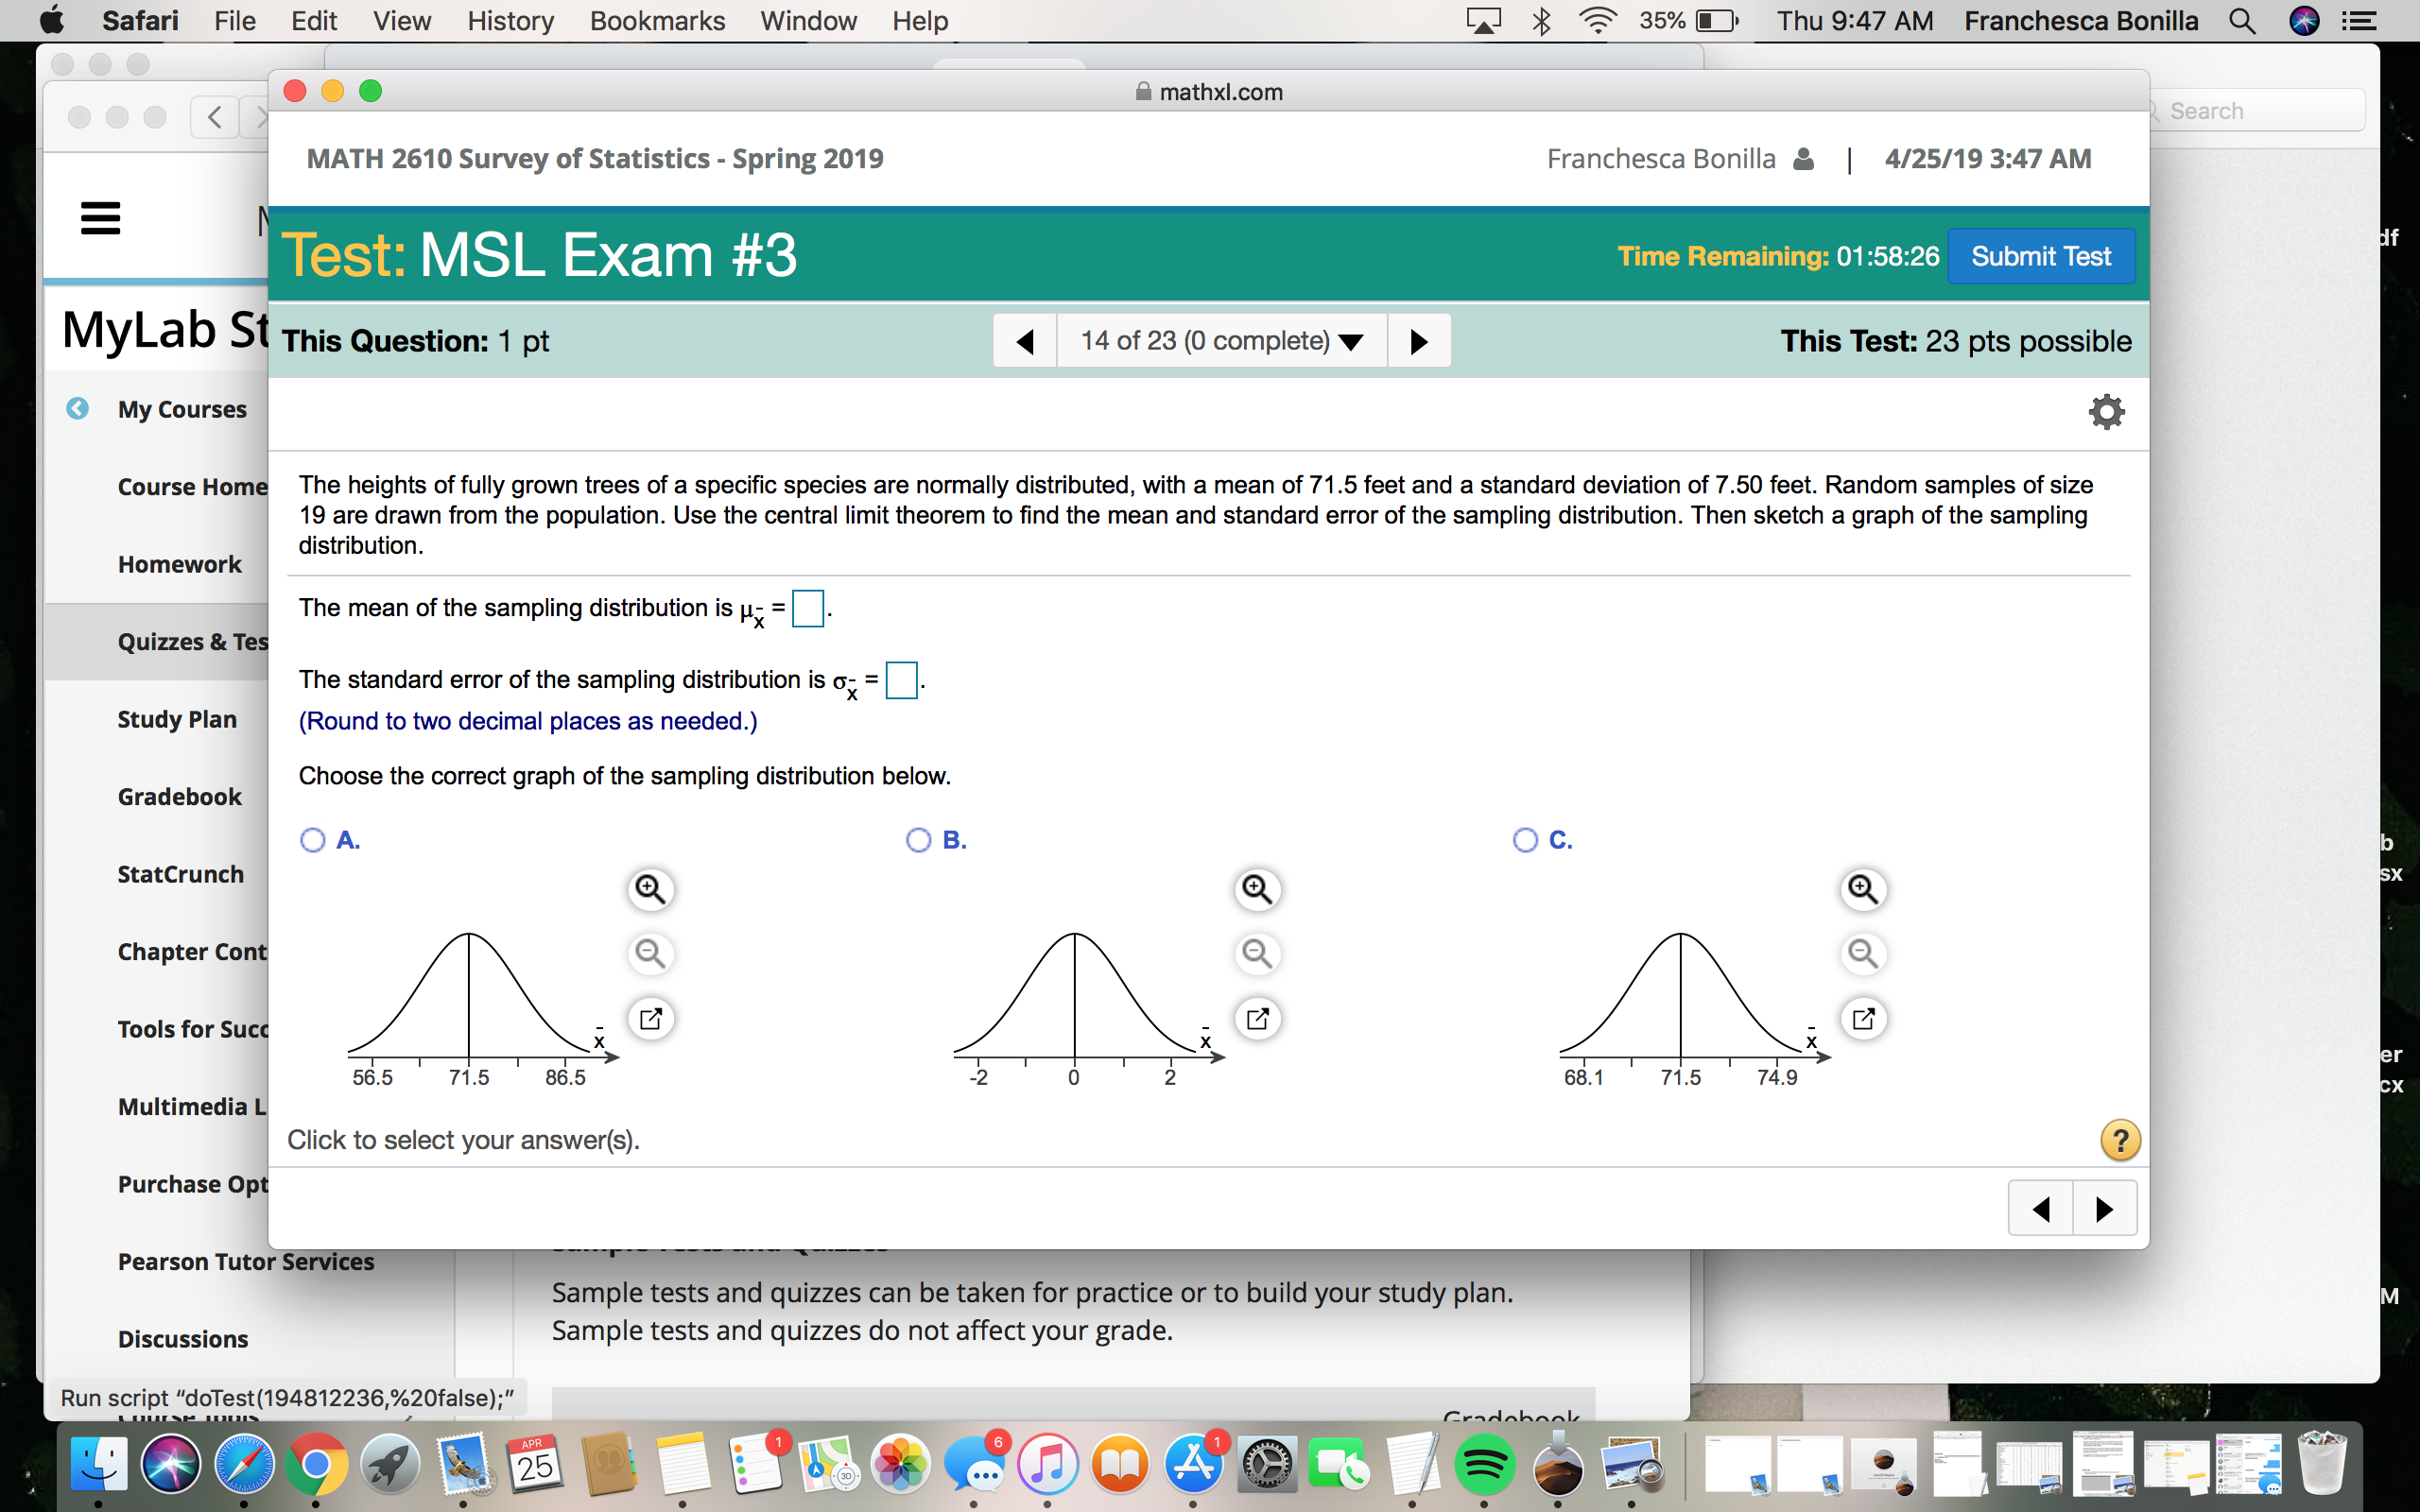Zoom in on graph A
This screenshot has width=2420, height=1512.
tap(650, 889)
